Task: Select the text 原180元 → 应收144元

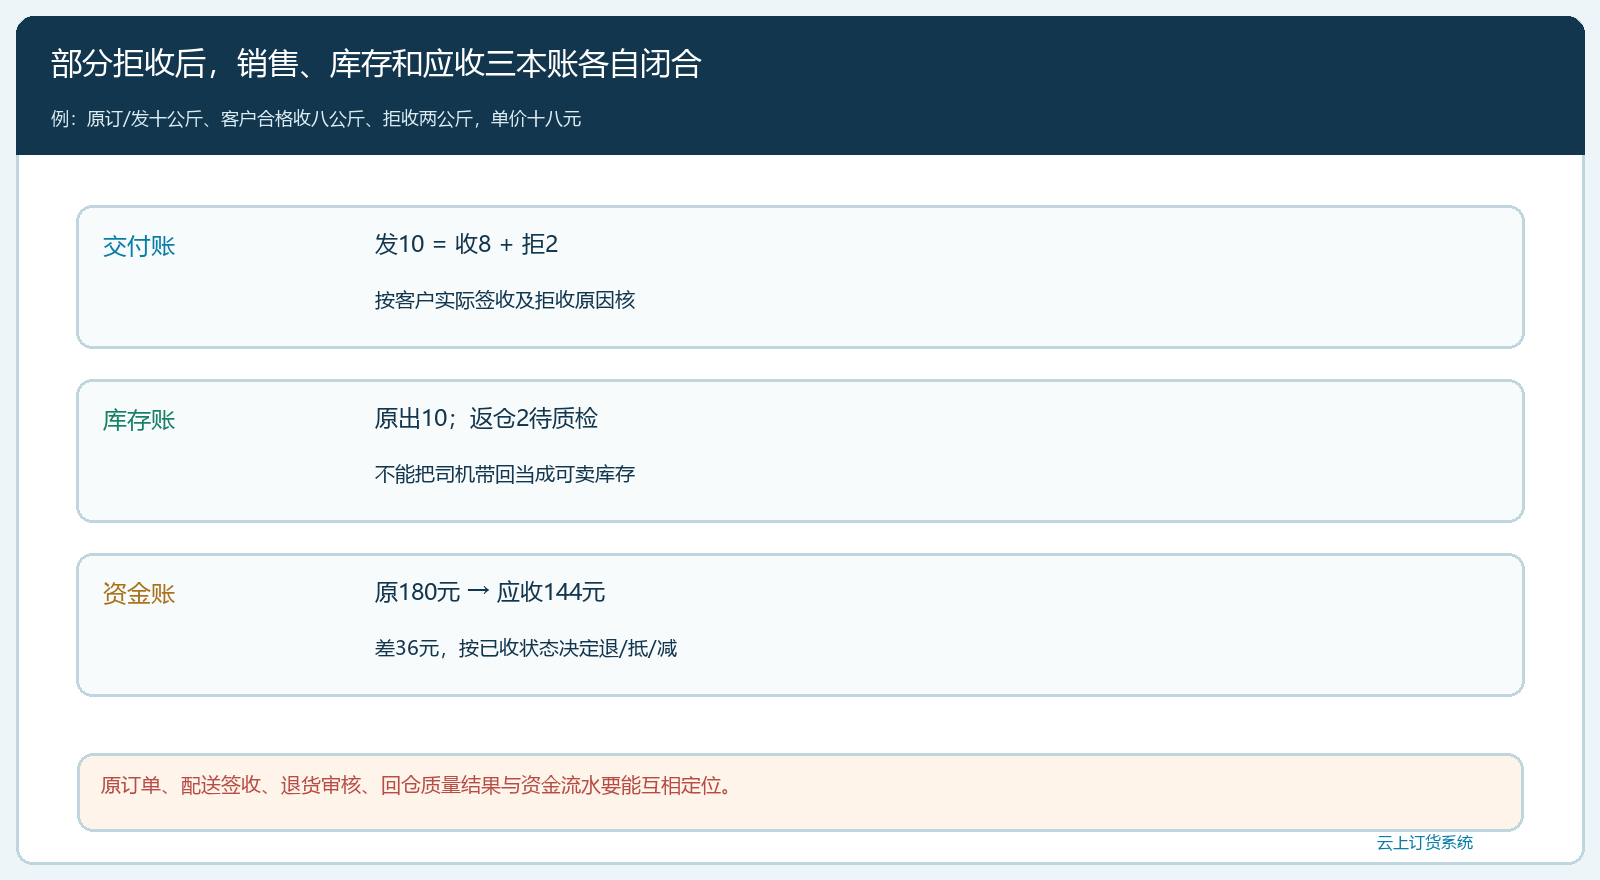Action: tap(490, 592)
